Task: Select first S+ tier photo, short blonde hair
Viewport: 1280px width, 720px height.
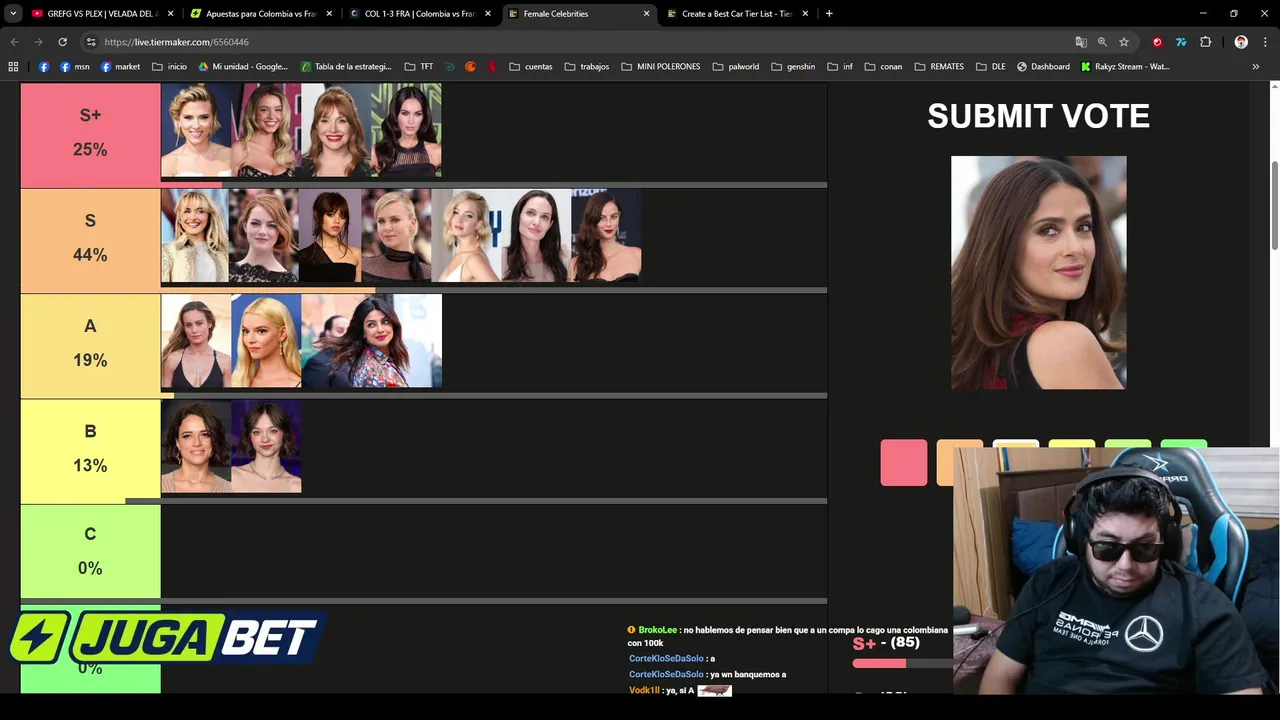Action: (x=196, y=130)
